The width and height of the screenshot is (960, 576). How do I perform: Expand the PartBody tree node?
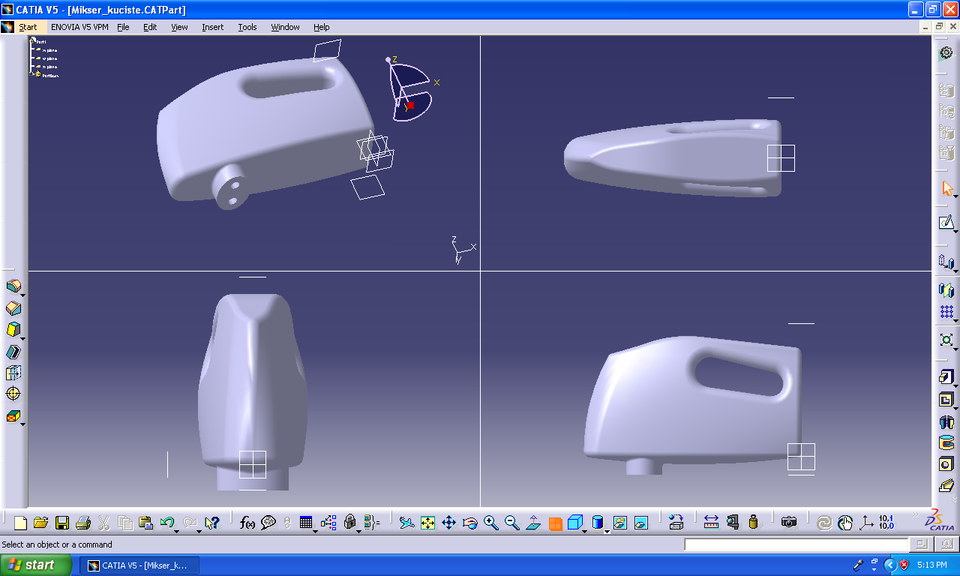click(x=31, y=74)
